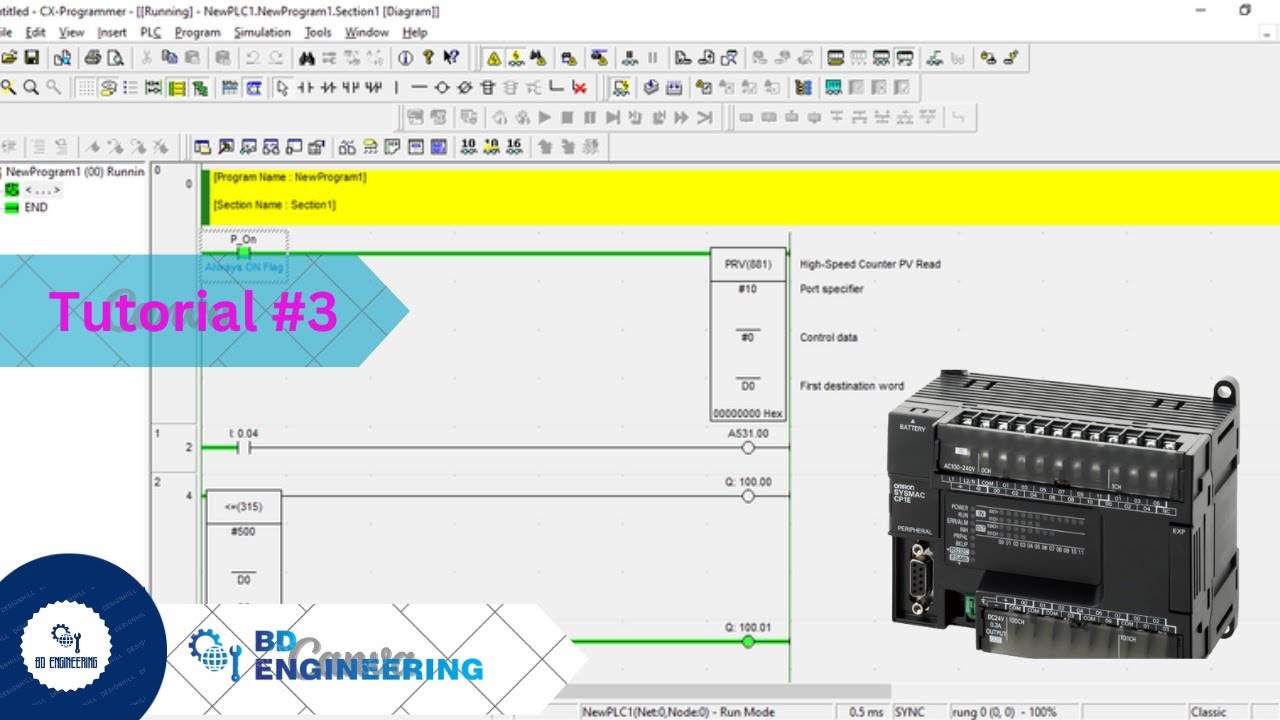Click the horizontal scrollbar thumb
Screen dimensions: 1280x720
[722, 691]
